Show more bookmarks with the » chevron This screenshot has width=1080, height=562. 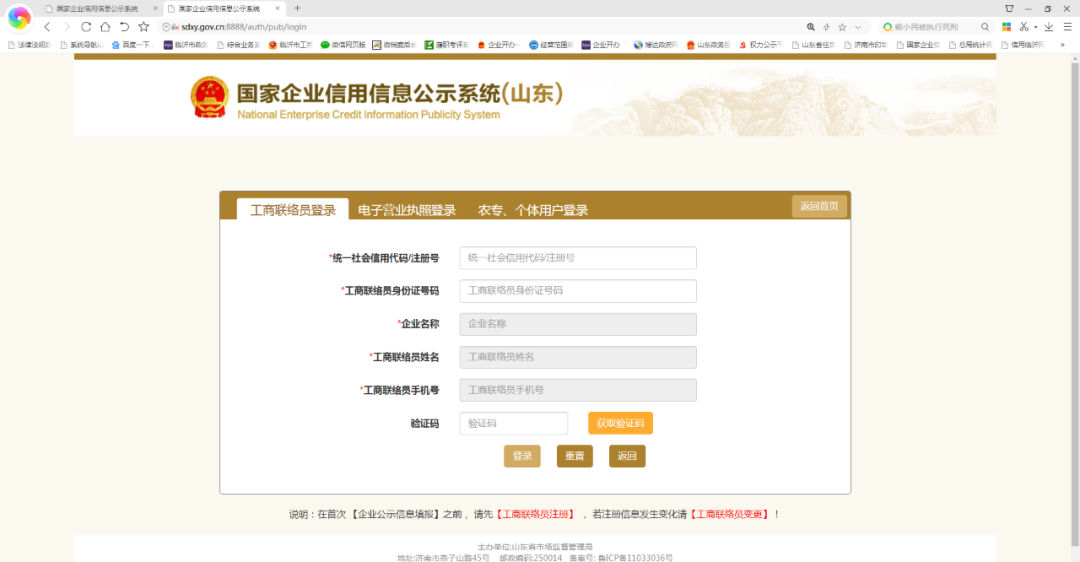(x=1062, y=45)
